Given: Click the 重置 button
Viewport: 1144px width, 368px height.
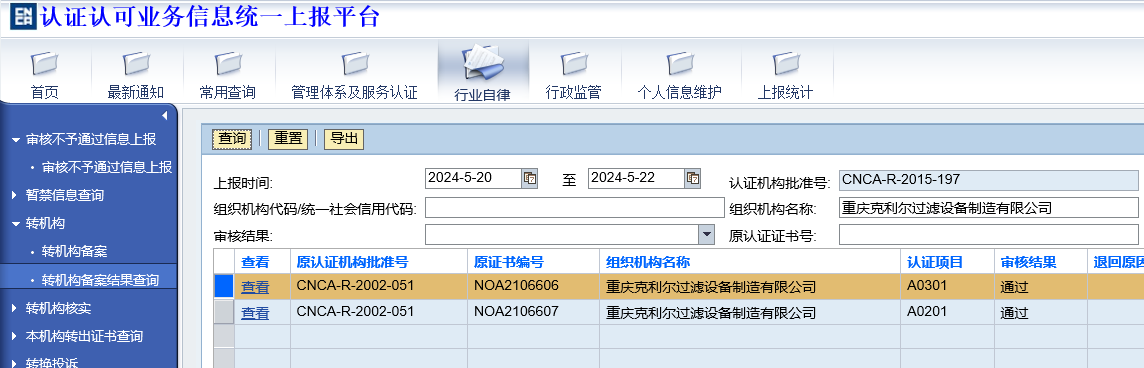Looking at the screenshot, I should (288, 139).
